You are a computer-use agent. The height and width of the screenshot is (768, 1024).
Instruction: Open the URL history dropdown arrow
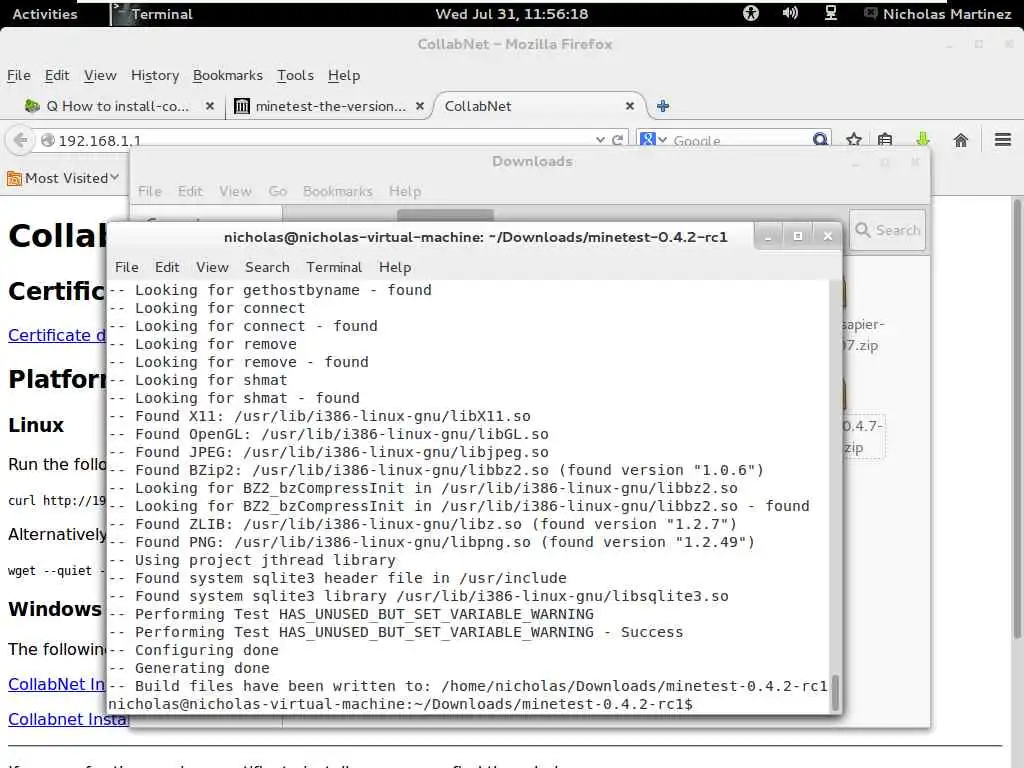pyautogui.click(x=600, y=140)
